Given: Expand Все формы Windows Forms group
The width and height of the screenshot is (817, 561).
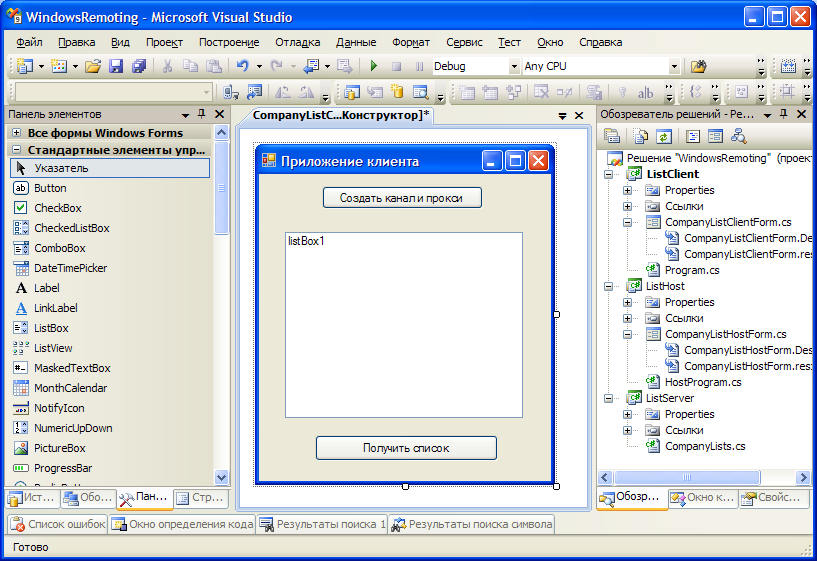Looking at the screenshot, I should tap(16, 133).
